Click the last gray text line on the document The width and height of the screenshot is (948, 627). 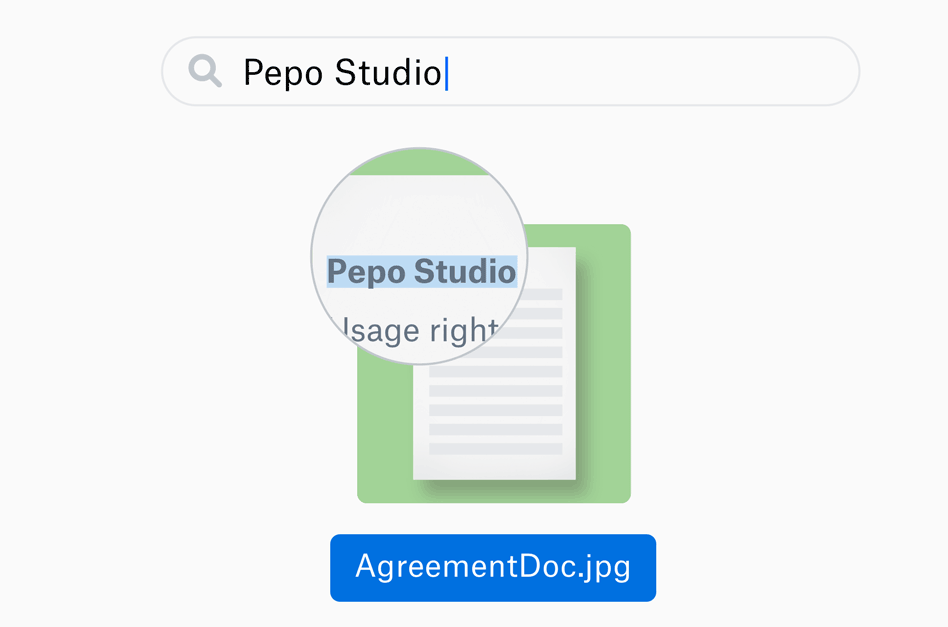point(495,449)
